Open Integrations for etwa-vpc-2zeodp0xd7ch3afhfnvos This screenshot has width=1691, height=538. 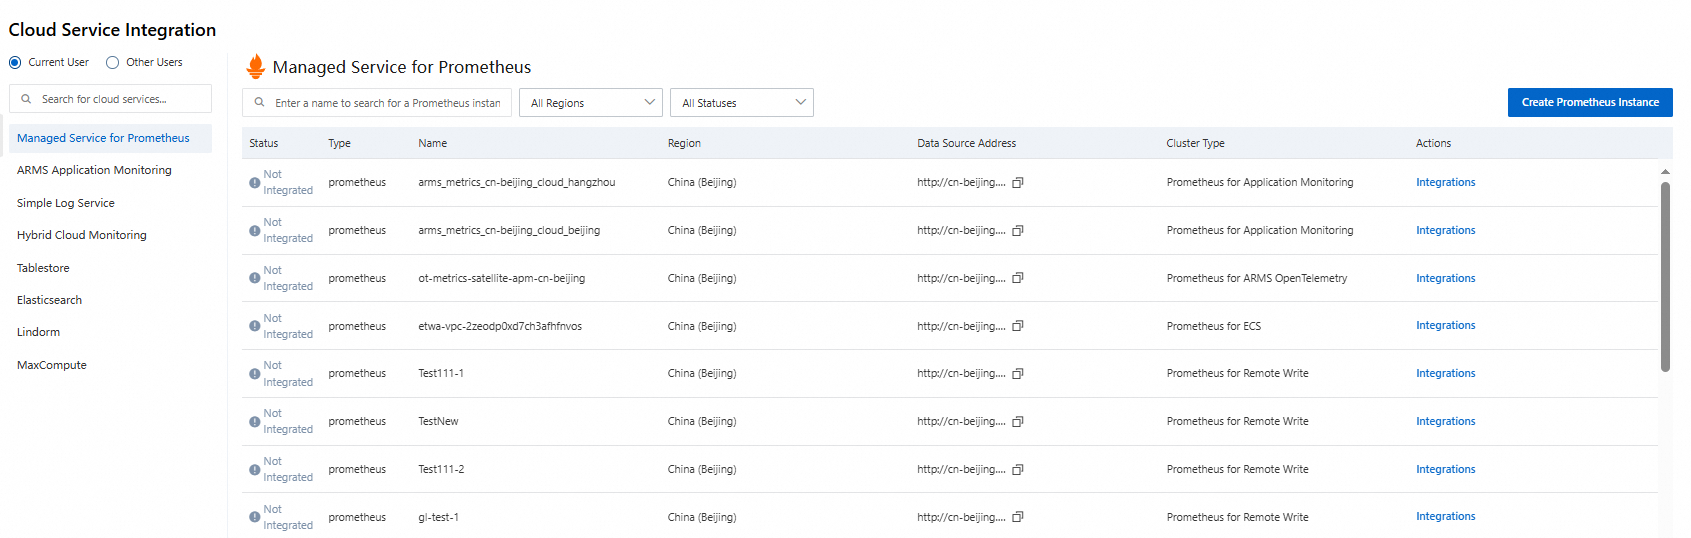click(1445, 325)
